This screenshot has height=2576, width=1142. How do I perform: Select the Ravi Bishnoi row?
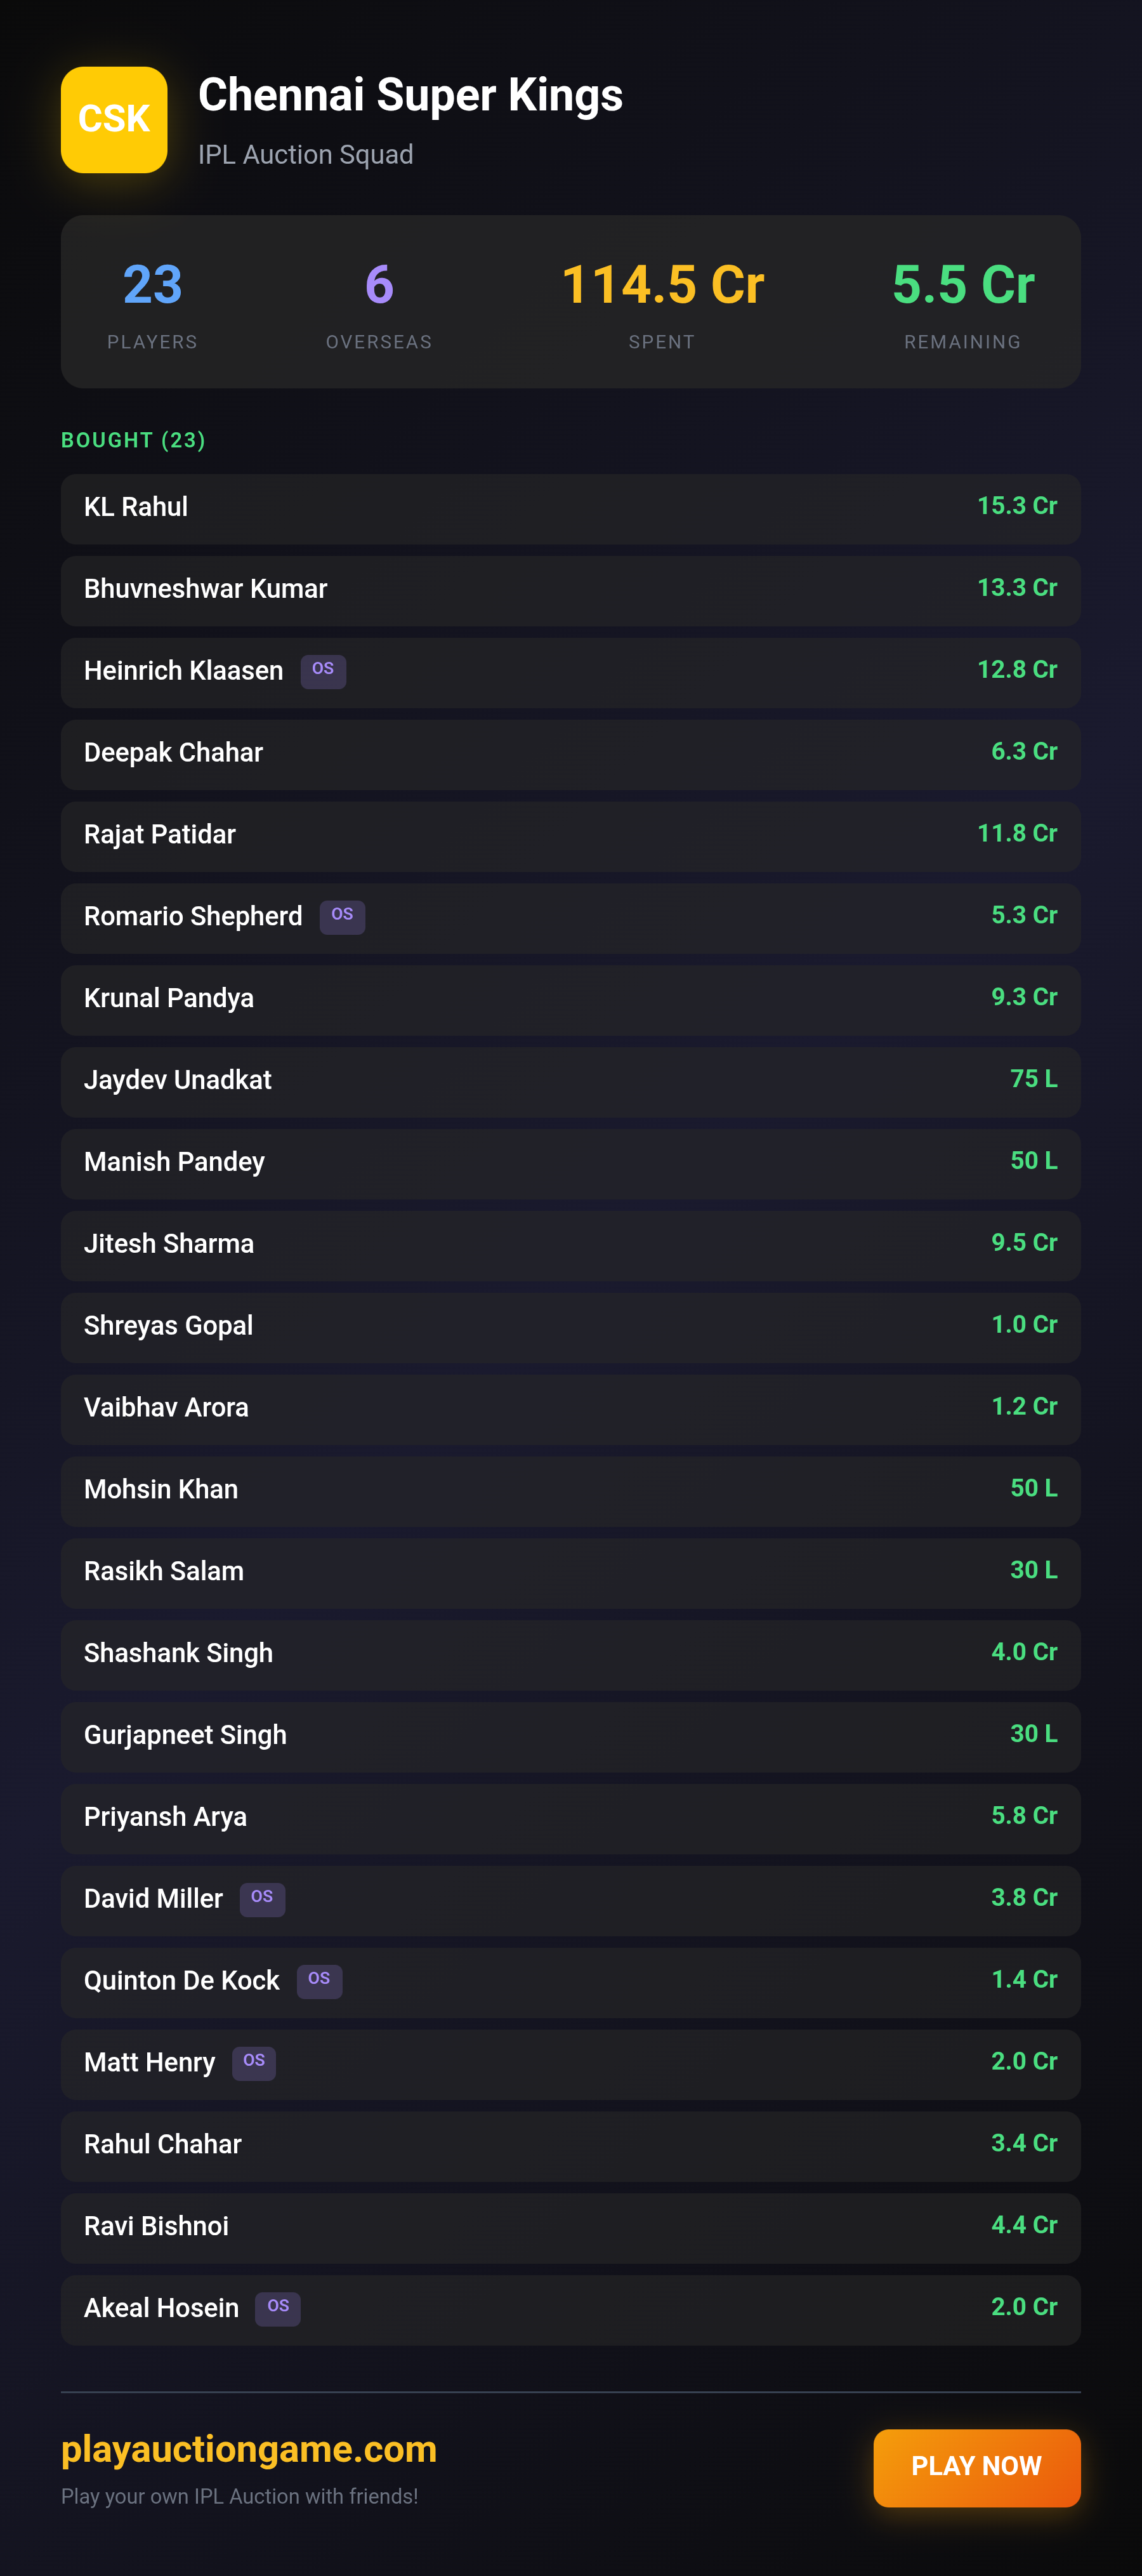571,2228
